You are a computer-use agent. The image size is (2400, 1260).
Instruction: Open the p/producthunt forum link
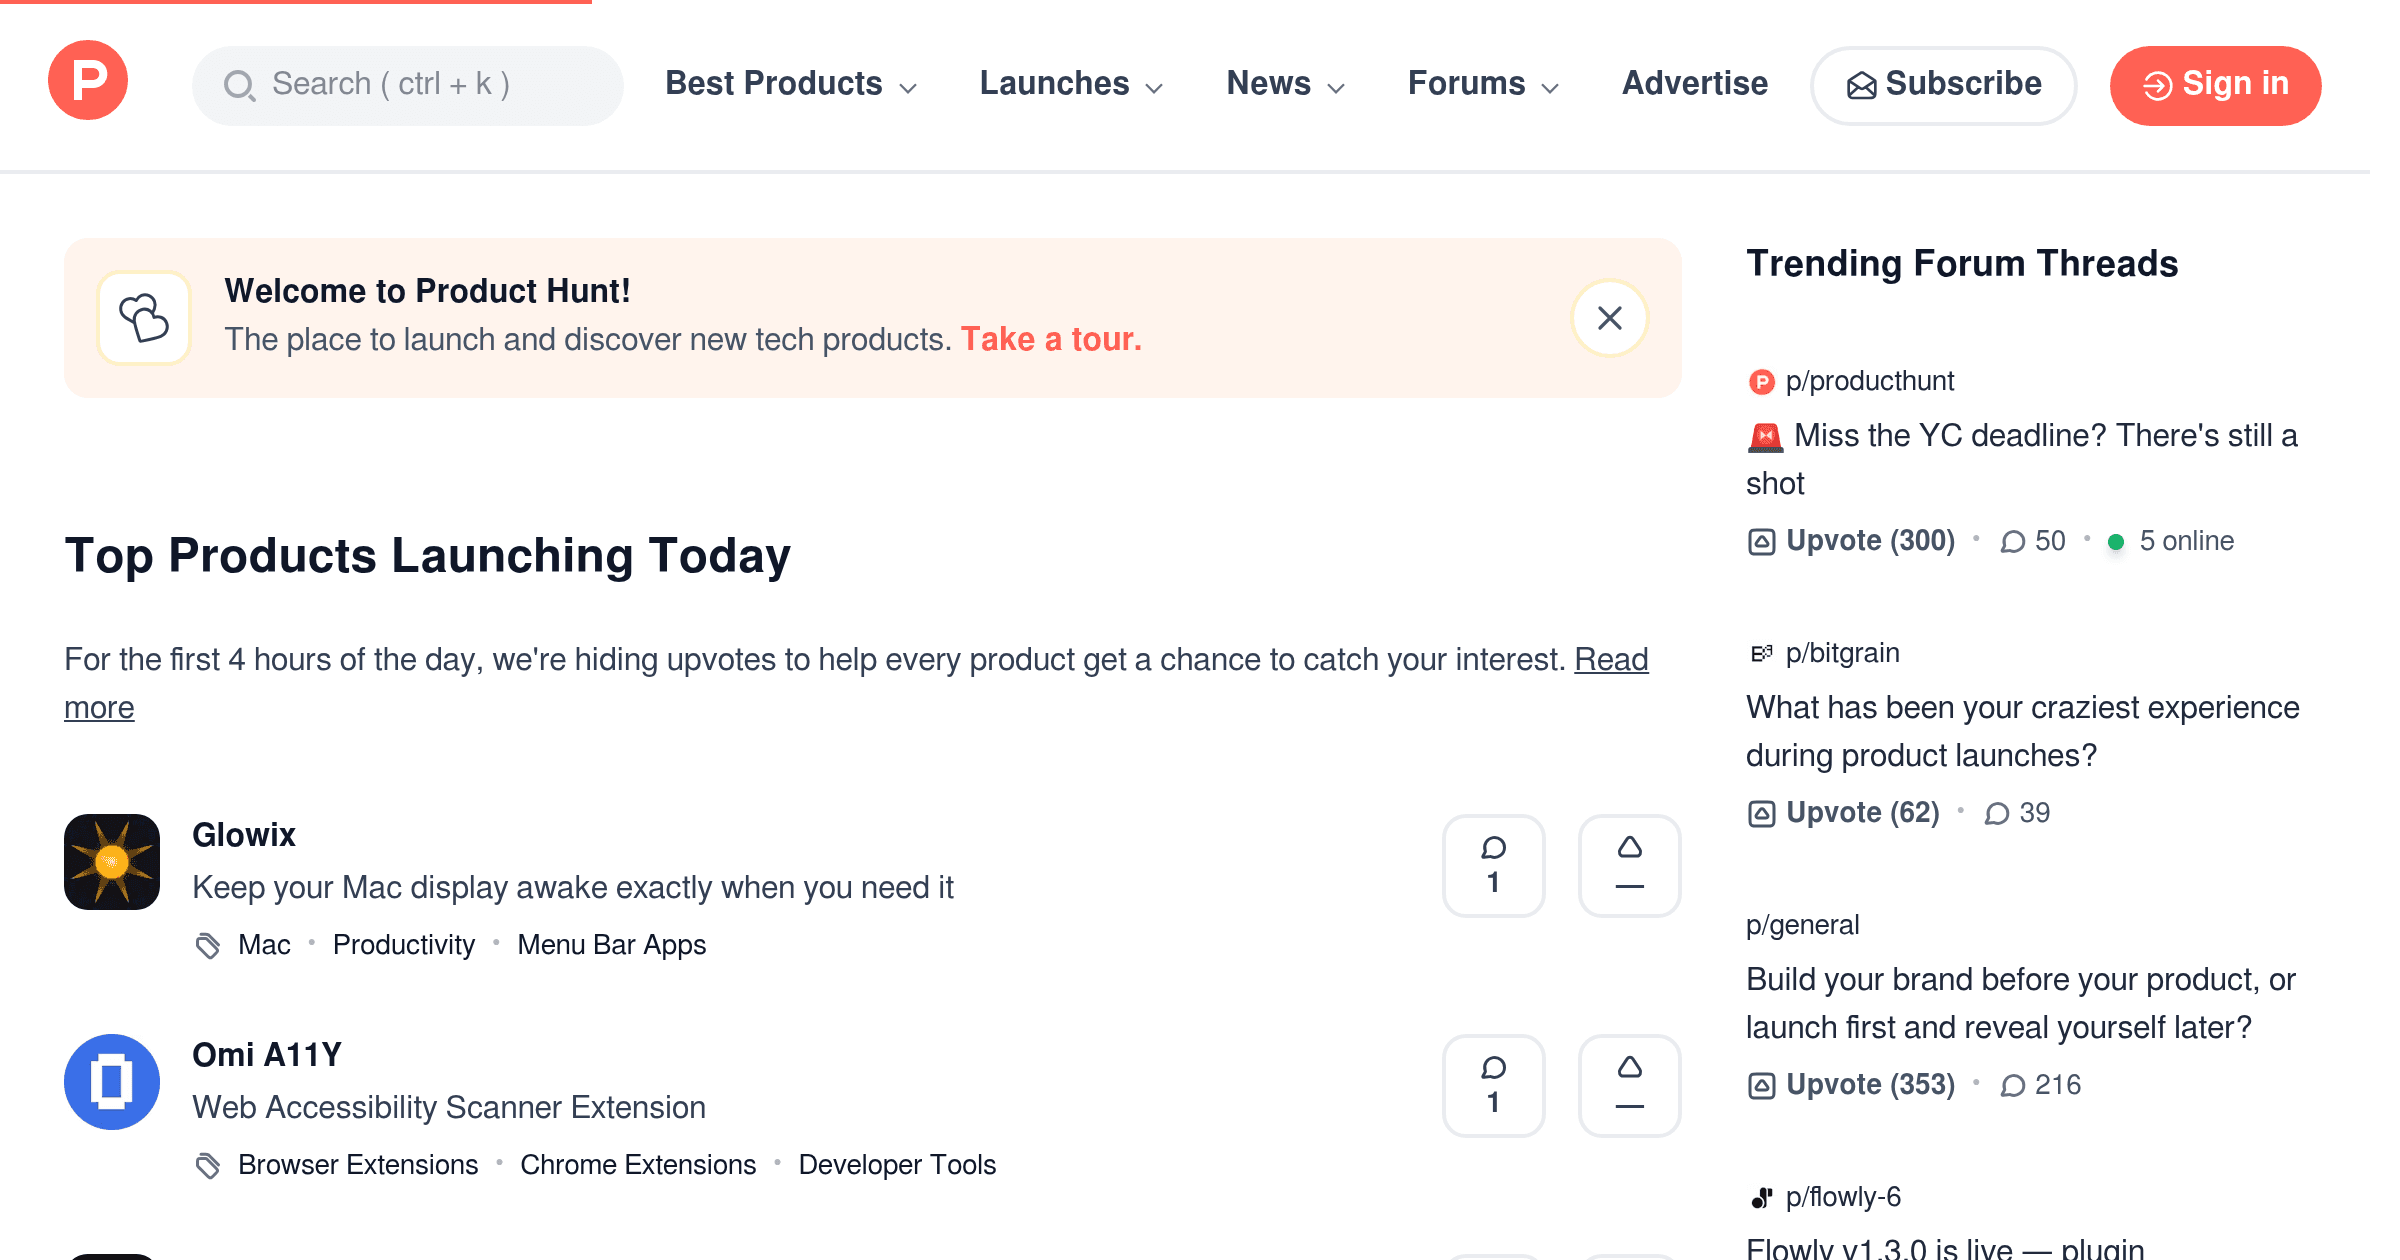pos(1870,381)
